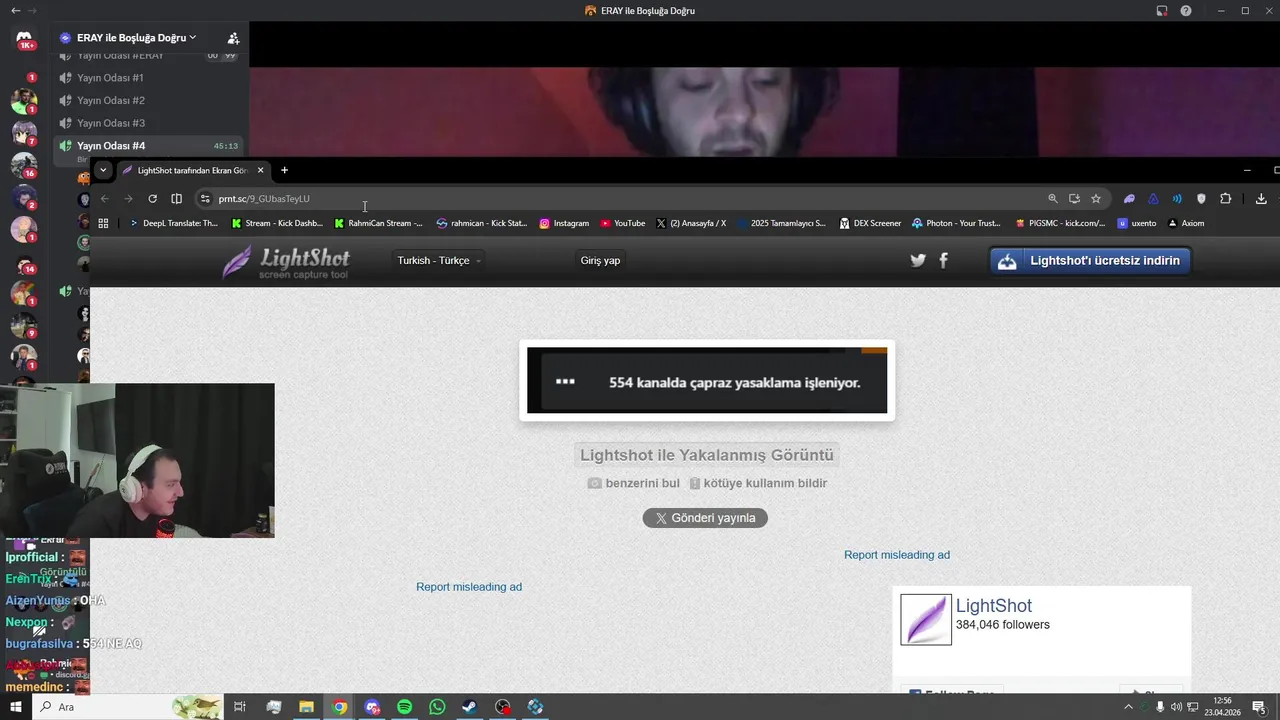This screenshot has width=1280, height=720.
Task: Expand Chrome tab search dropdown
Action: coord(102,170)
